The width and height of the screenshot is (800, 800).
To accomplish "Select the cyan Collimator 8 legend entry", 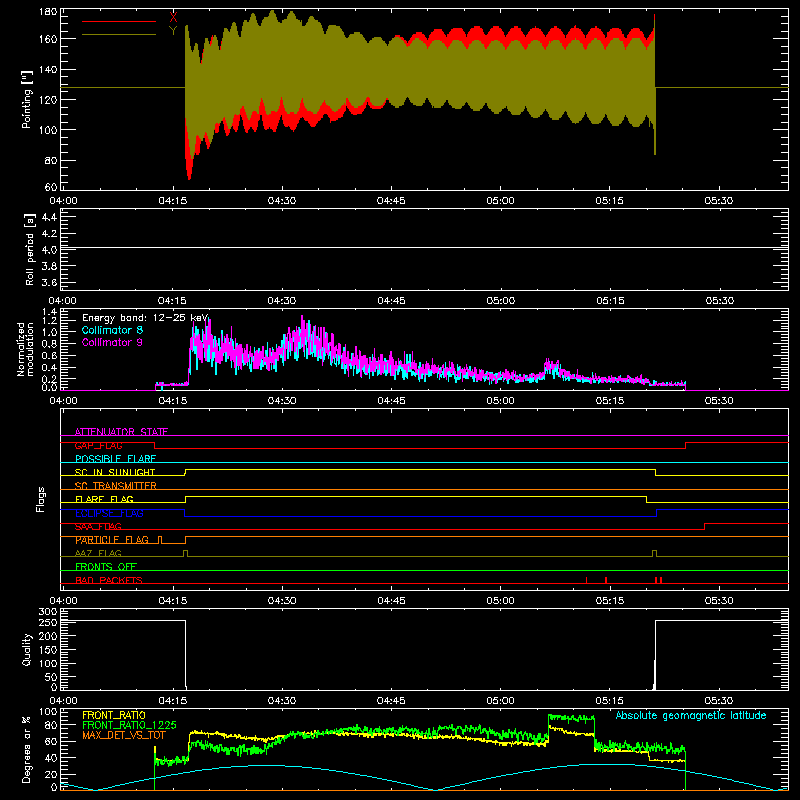I will [x=112, y=331].
